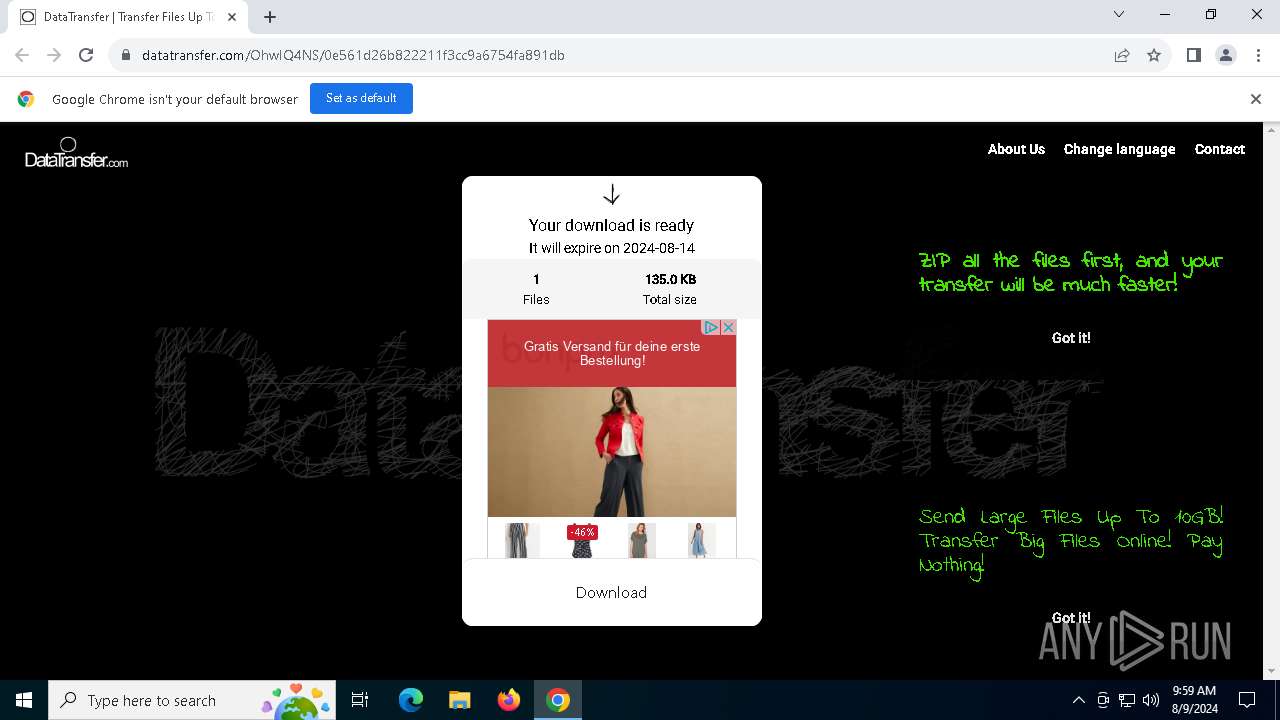
Task: Click the blue dress ad thumbnail
Action: coord(701,540)
